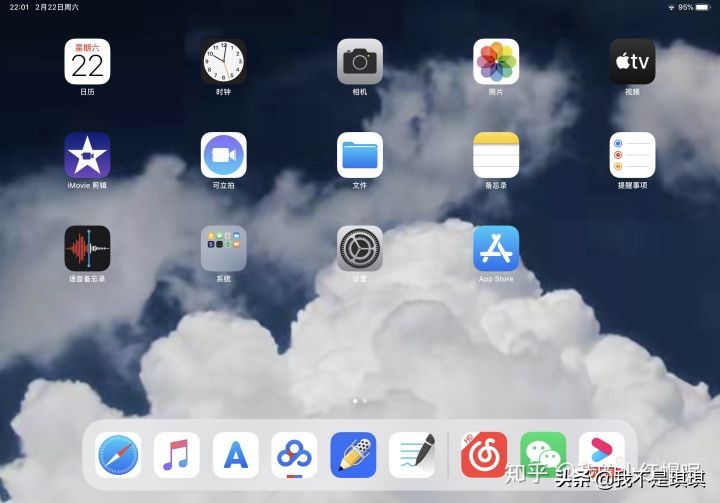Launch Notability in the dock
The width and height of the screenshot is (720, 503).
353,455
